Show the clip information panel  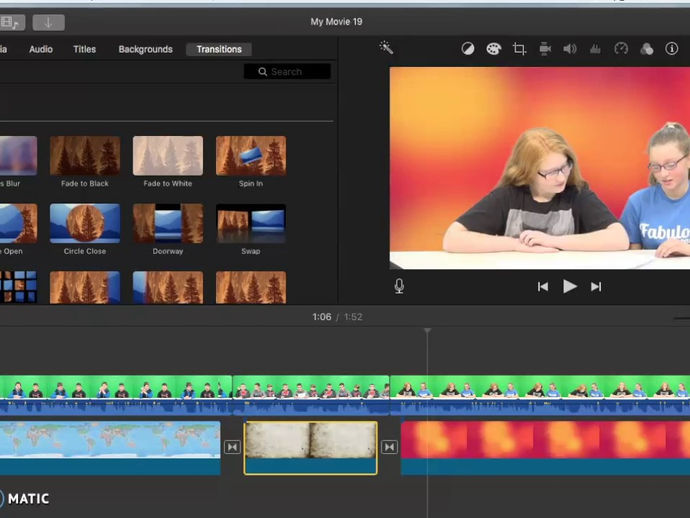[672, 48]
